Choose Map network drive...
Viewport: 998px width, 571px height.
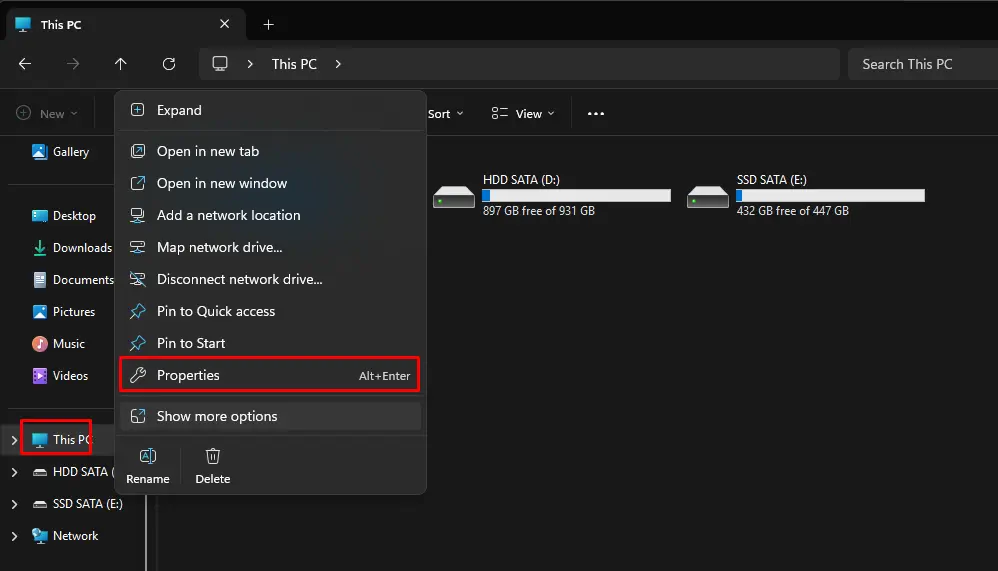point(270,247)
